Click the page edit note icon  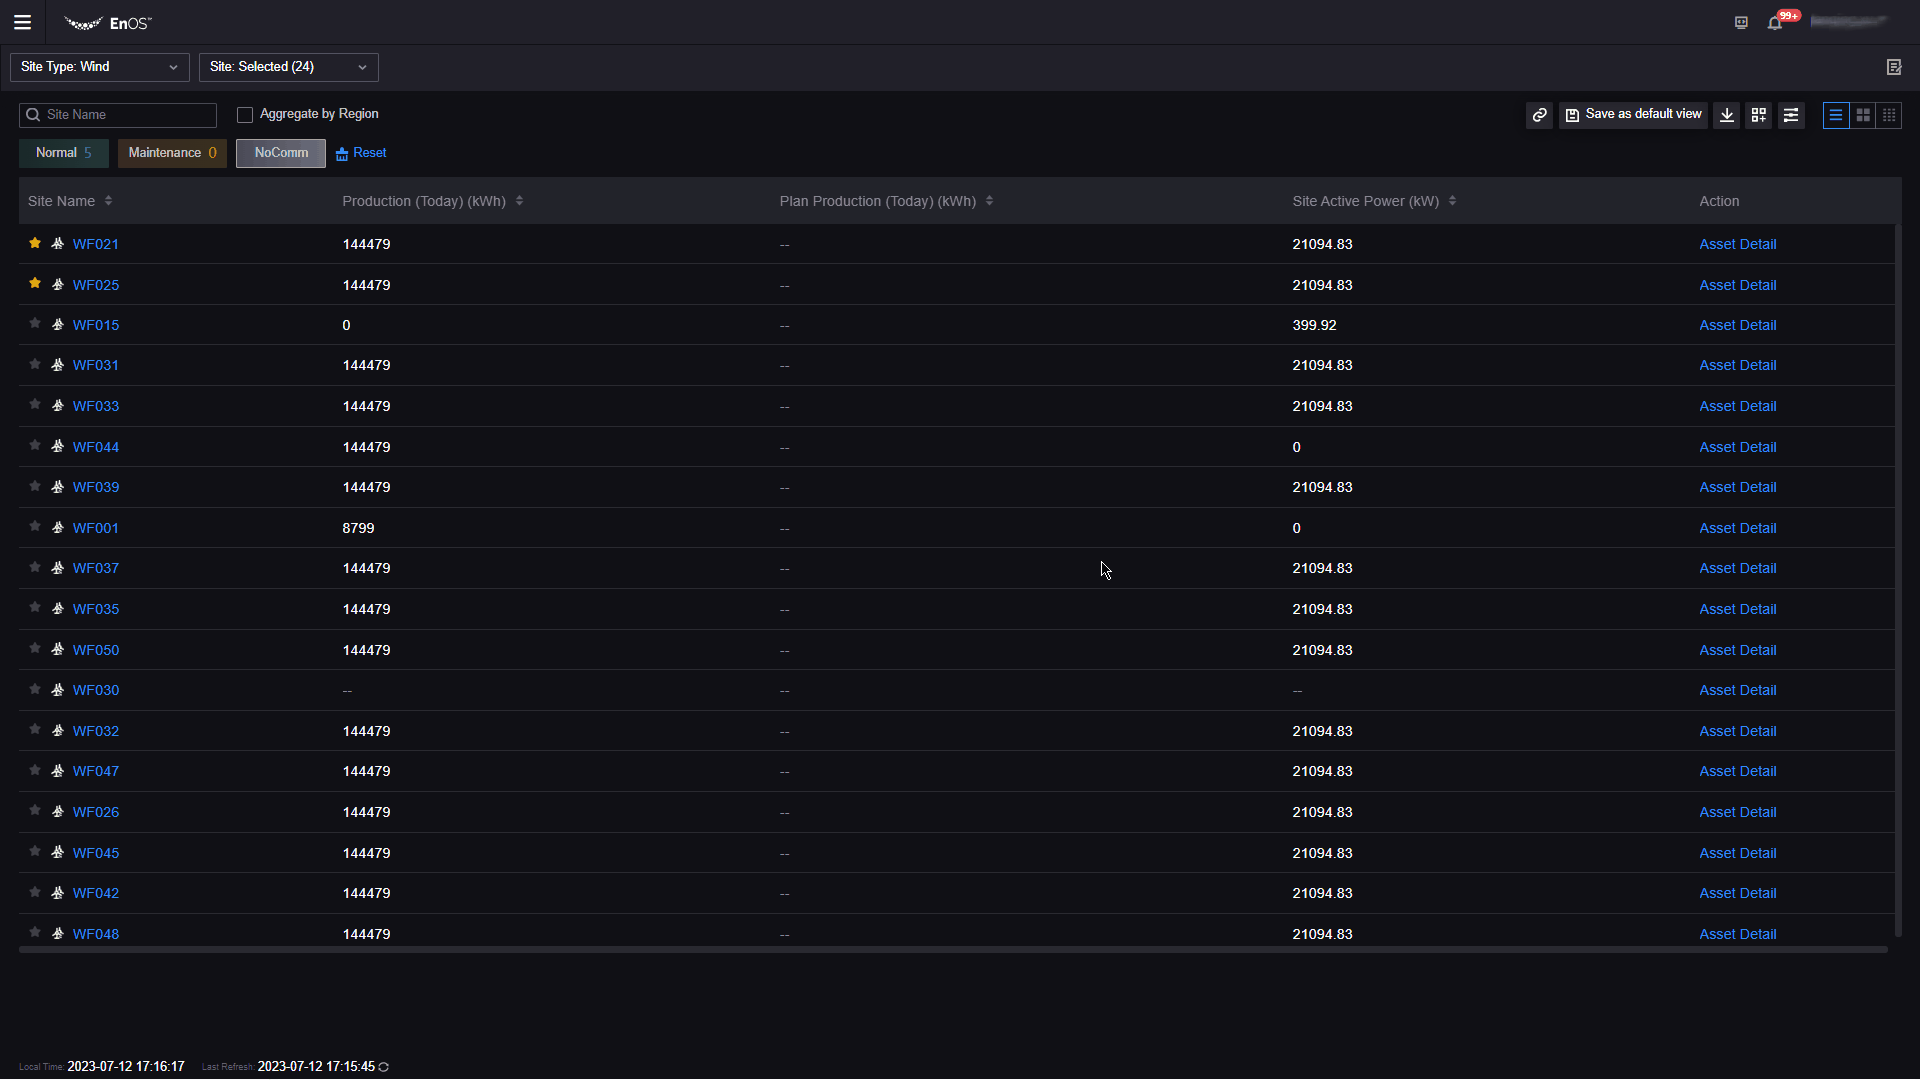pyautogui.click(x=1893, y=67)
